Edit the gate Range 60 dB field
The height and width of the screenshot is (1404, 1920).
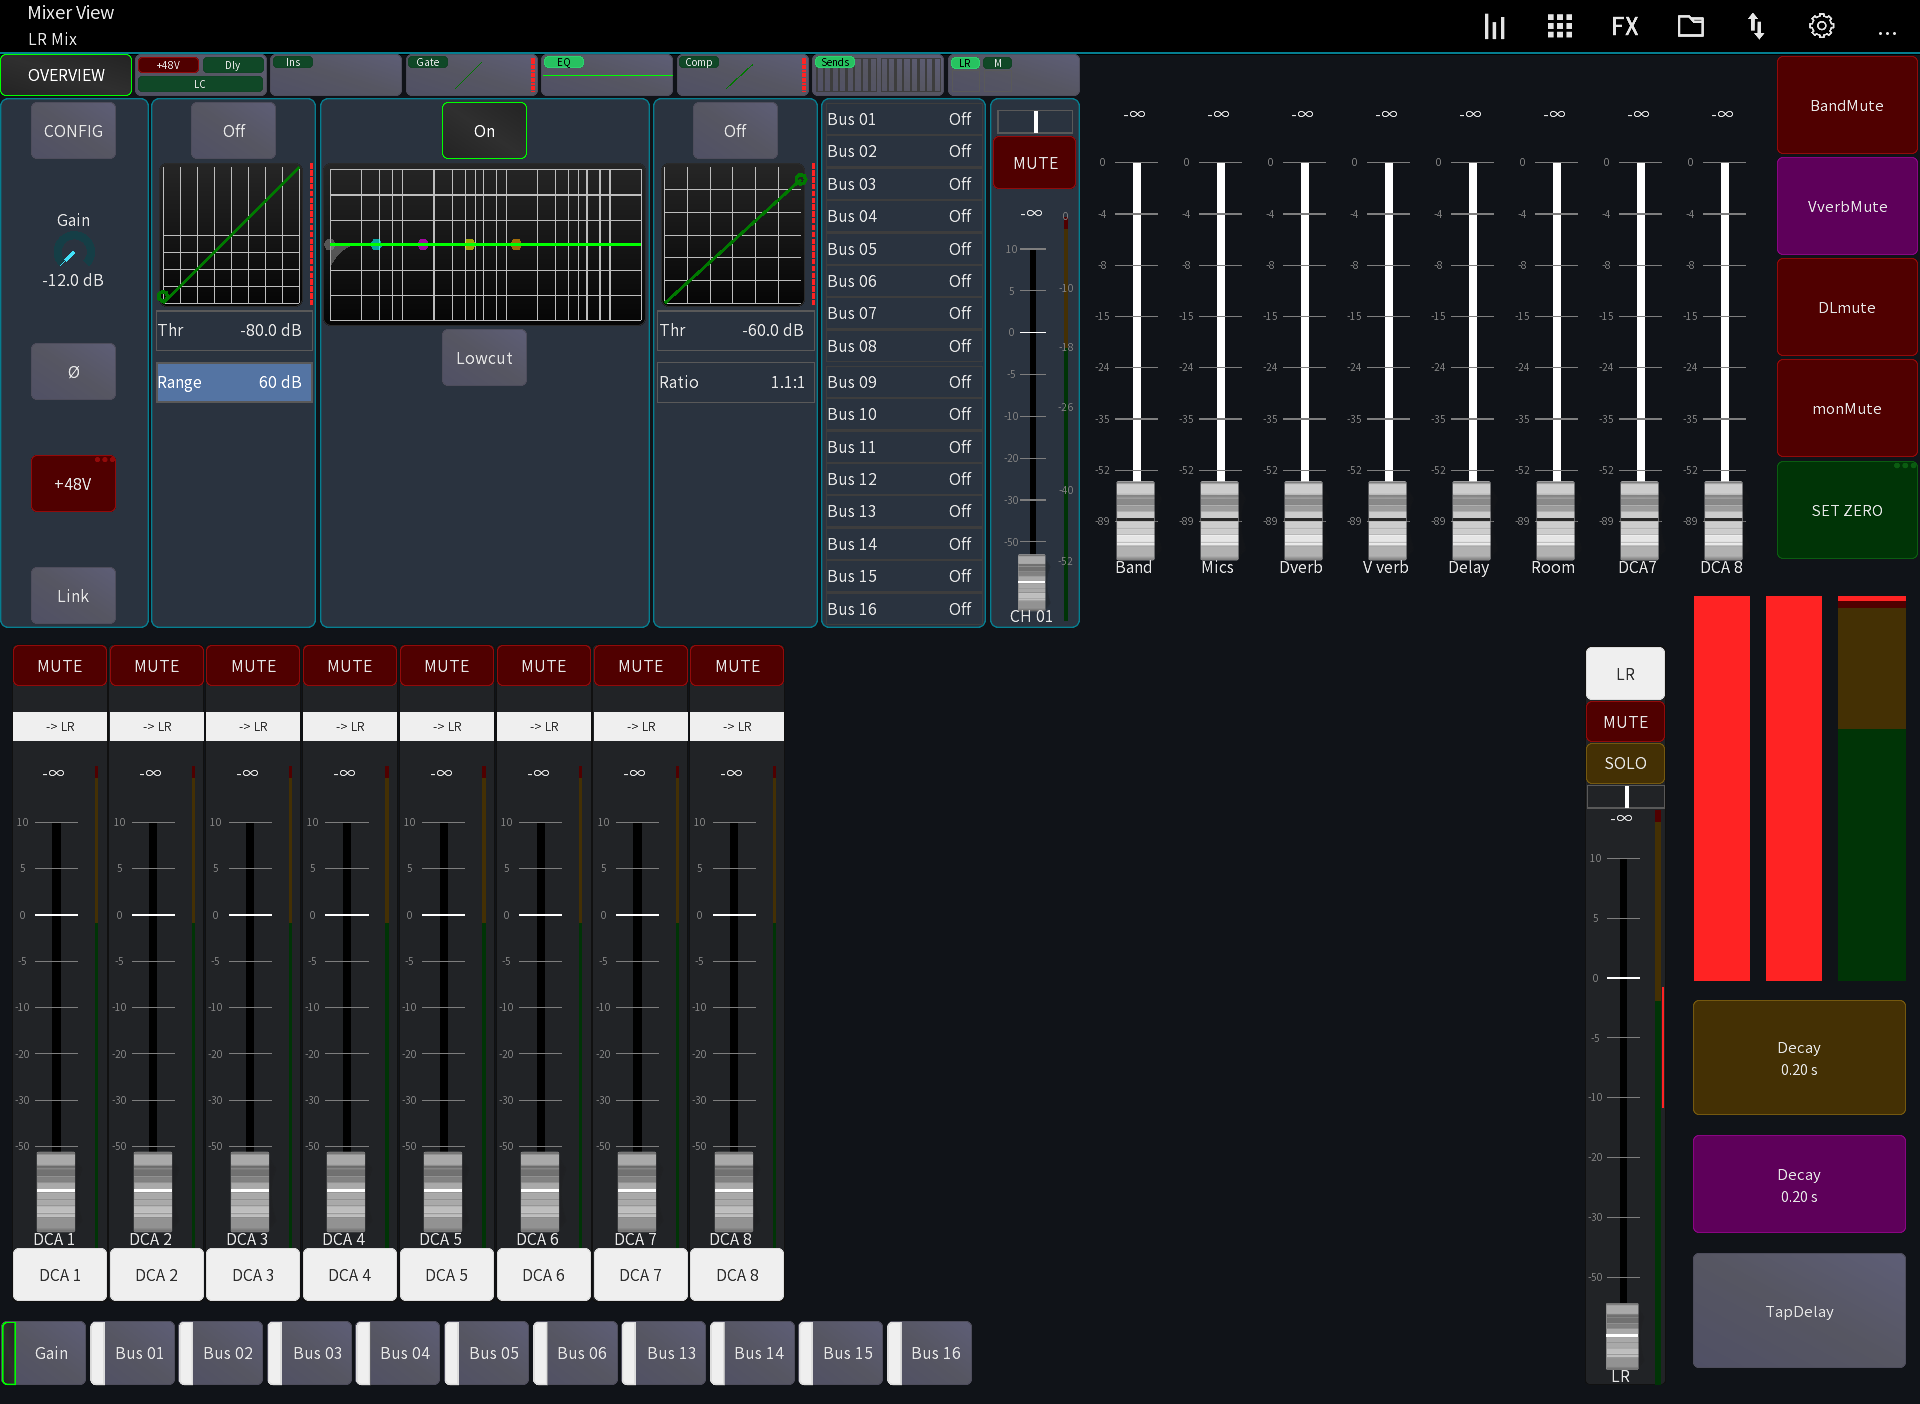coord(234,382)
